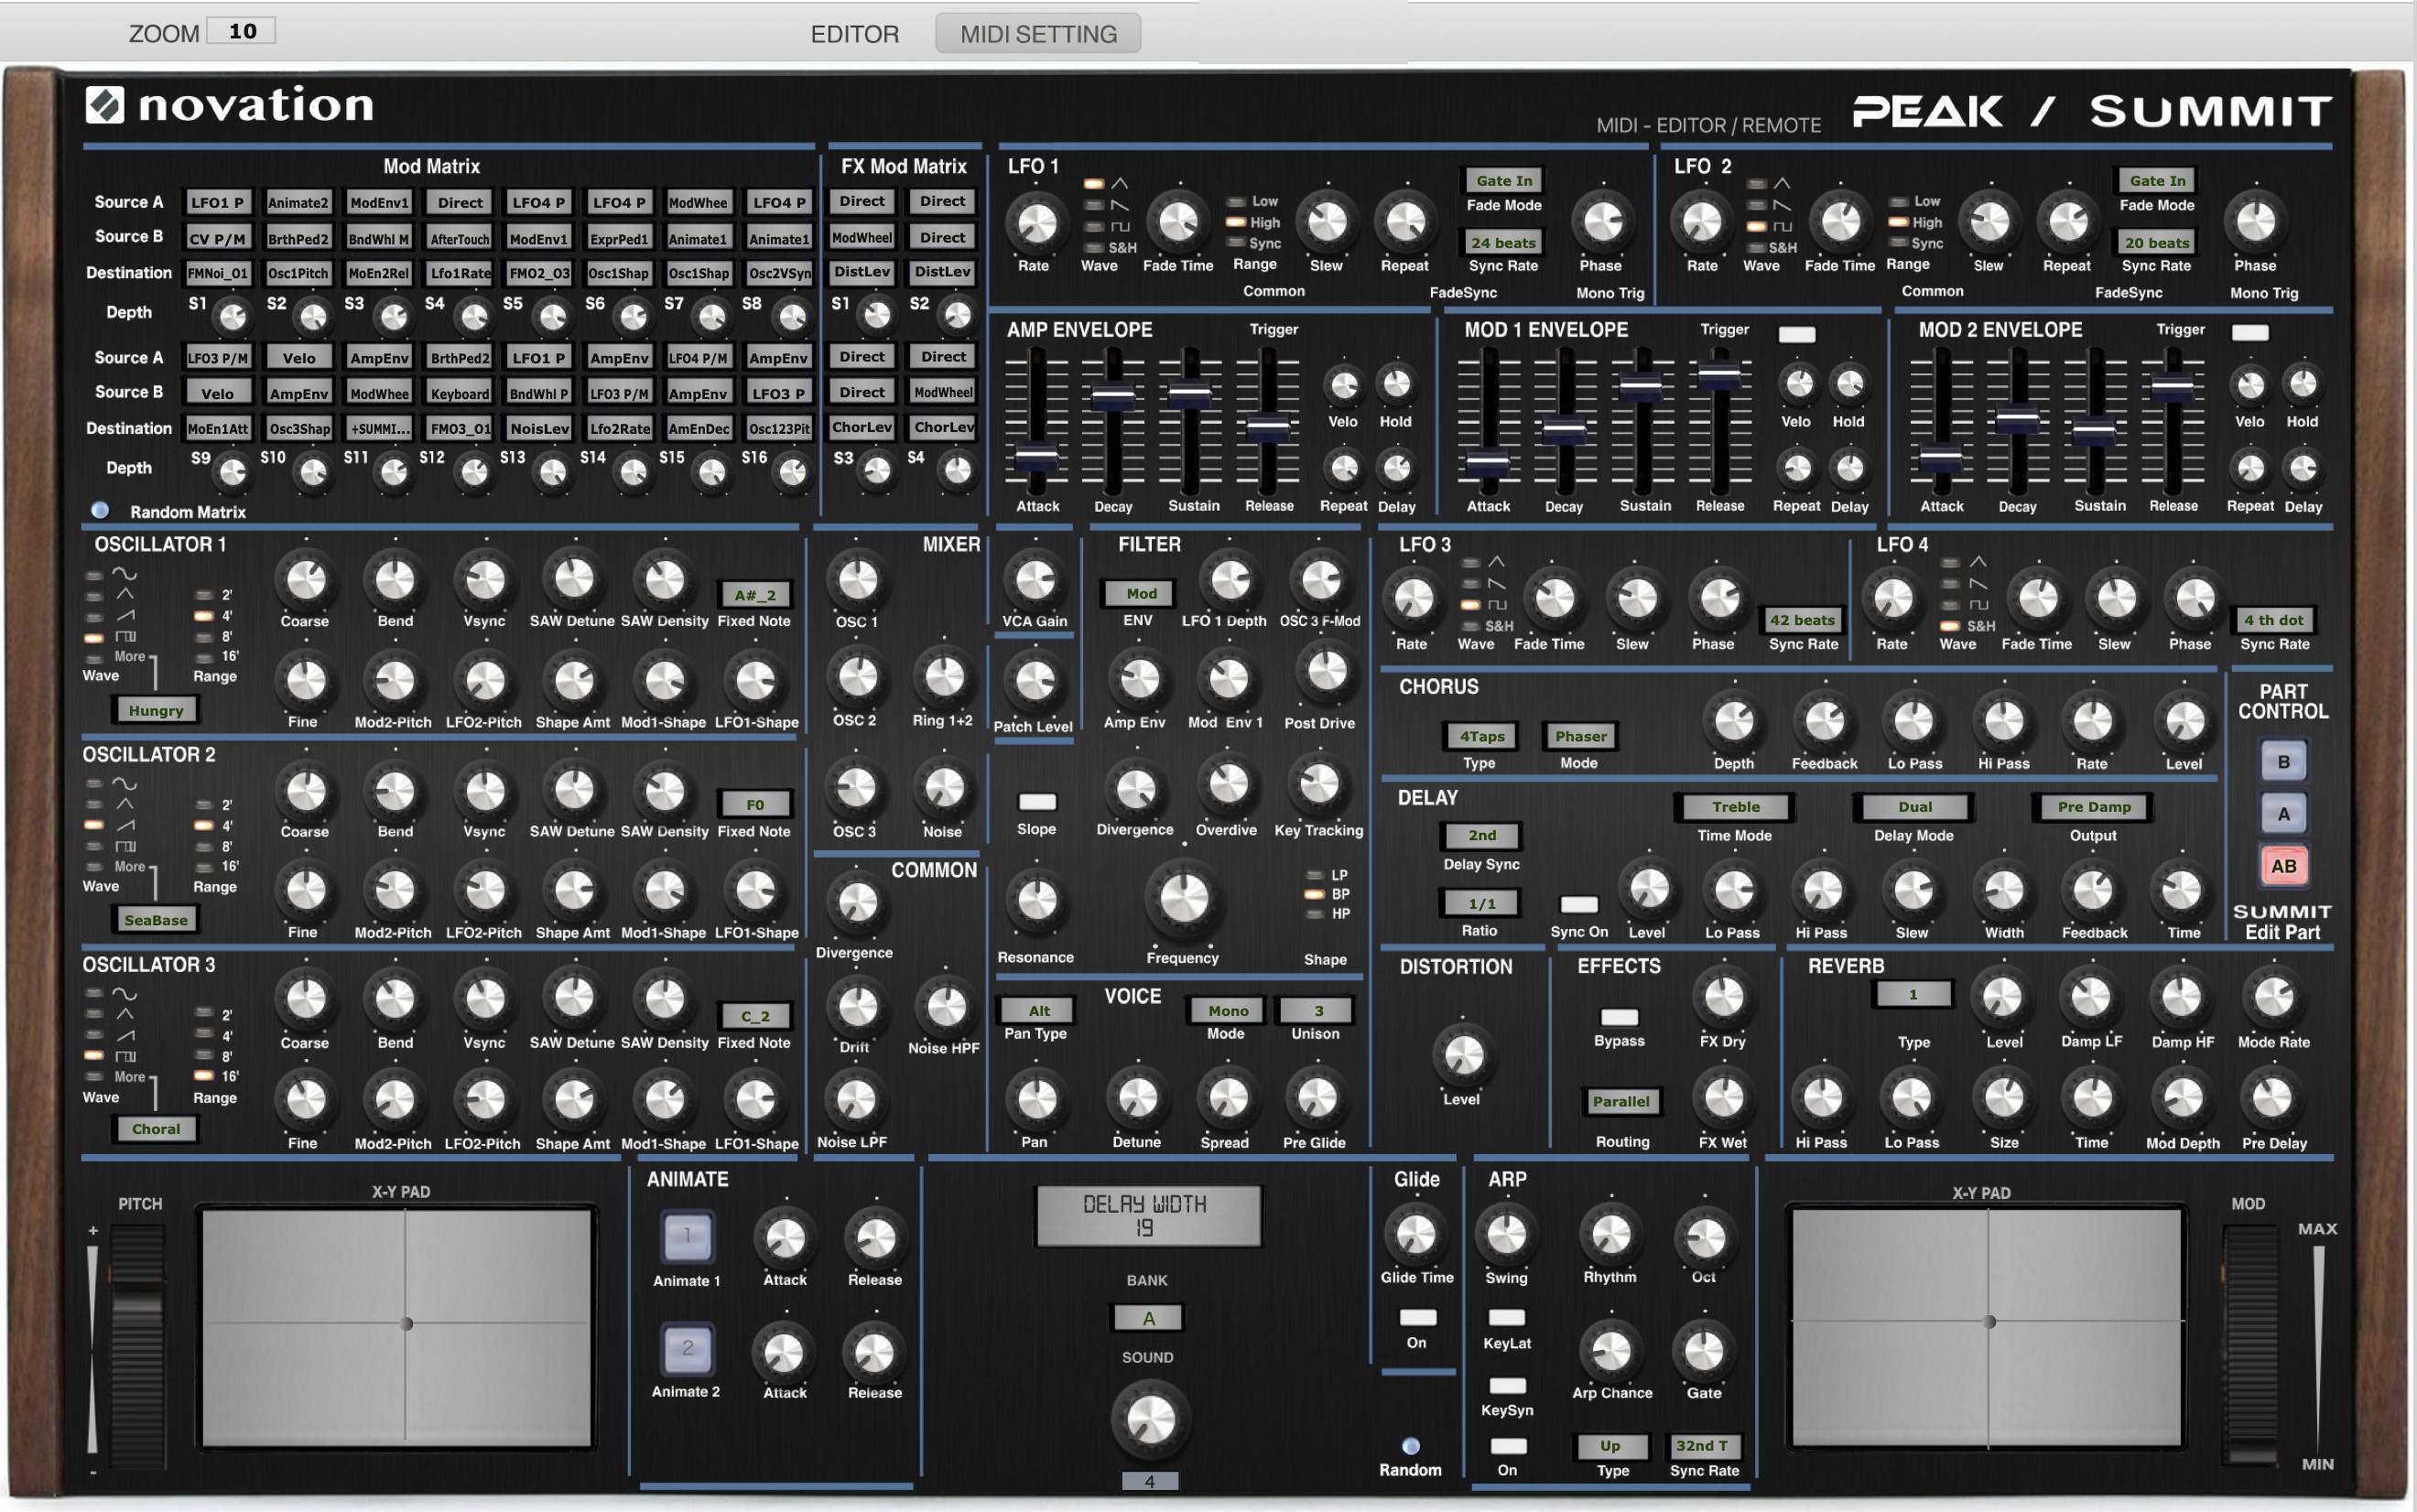The width and height of the screenshot is (2417, 1512).
Task: Select the sine wave for Oscillator 3
Action: click(94, 991)
